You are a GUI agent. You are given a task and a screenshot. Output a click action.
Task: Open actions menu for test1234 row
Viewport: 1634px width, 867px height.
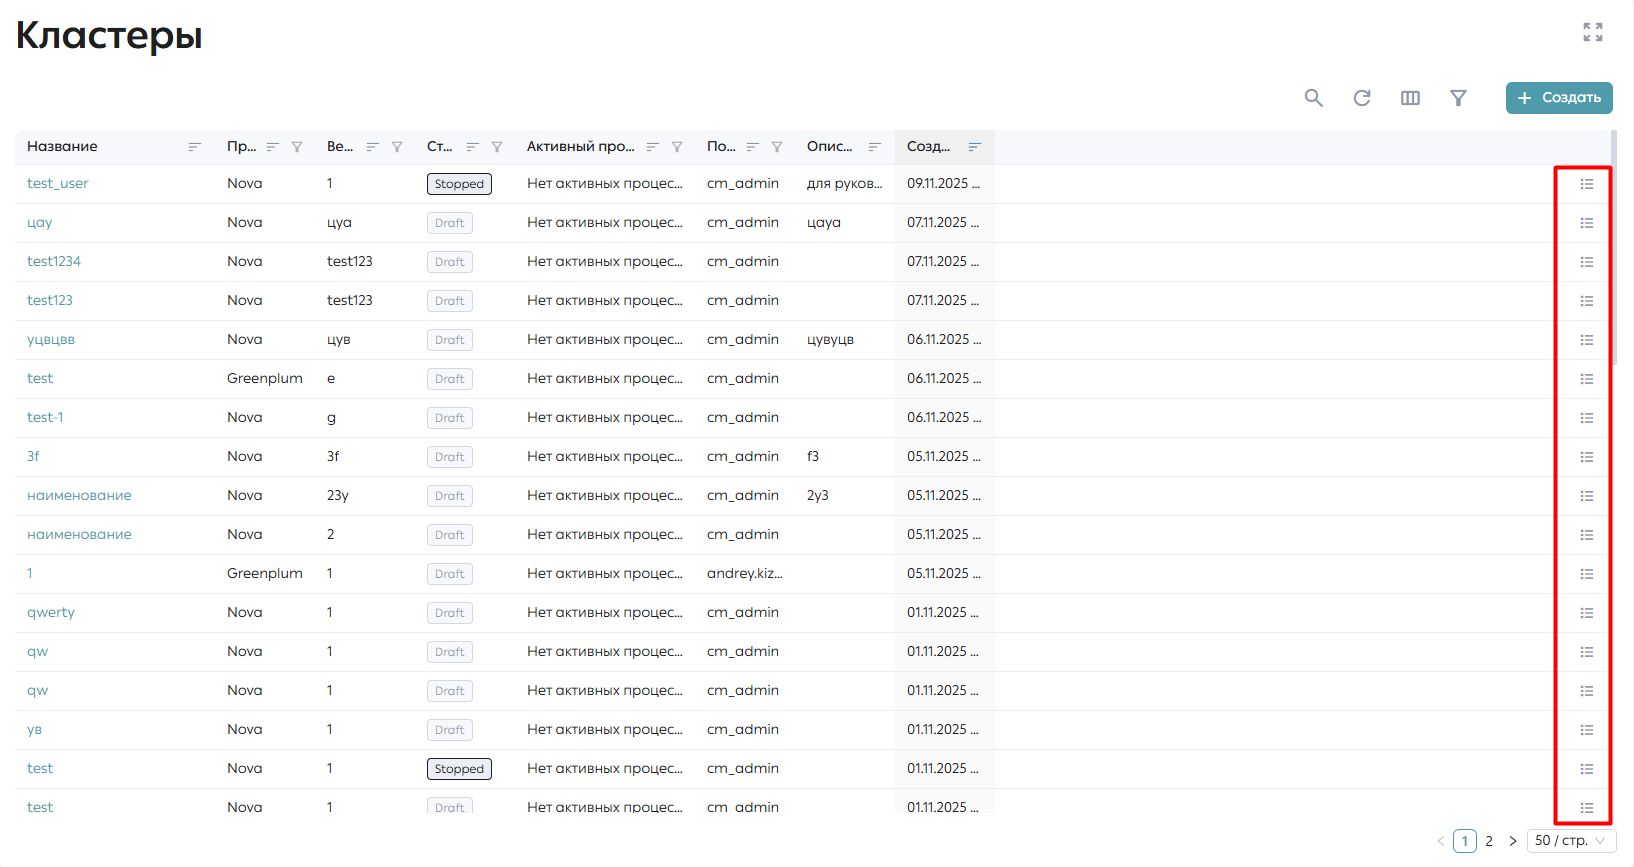[x=1586, y=262]
